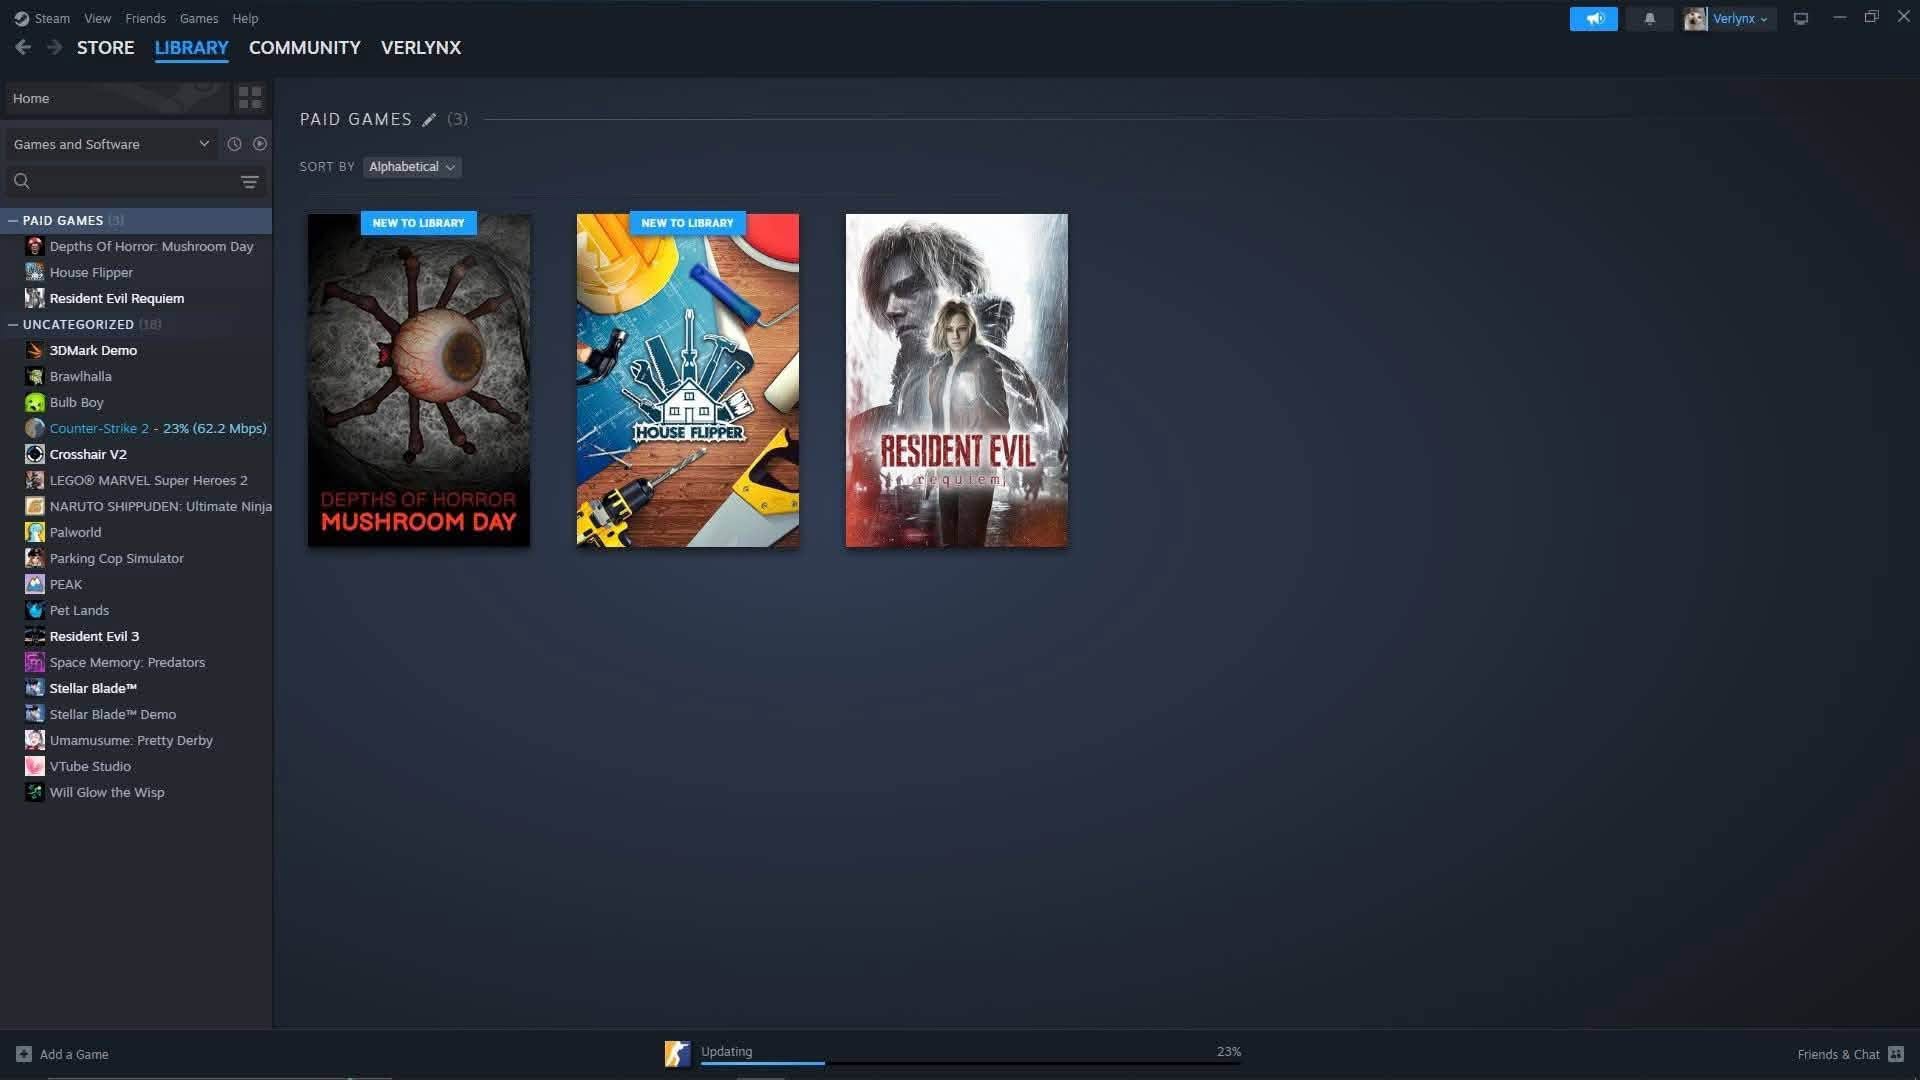Click the download progress bar
Screen dimensions: 1920x1080
click(x=970, y=1063)
